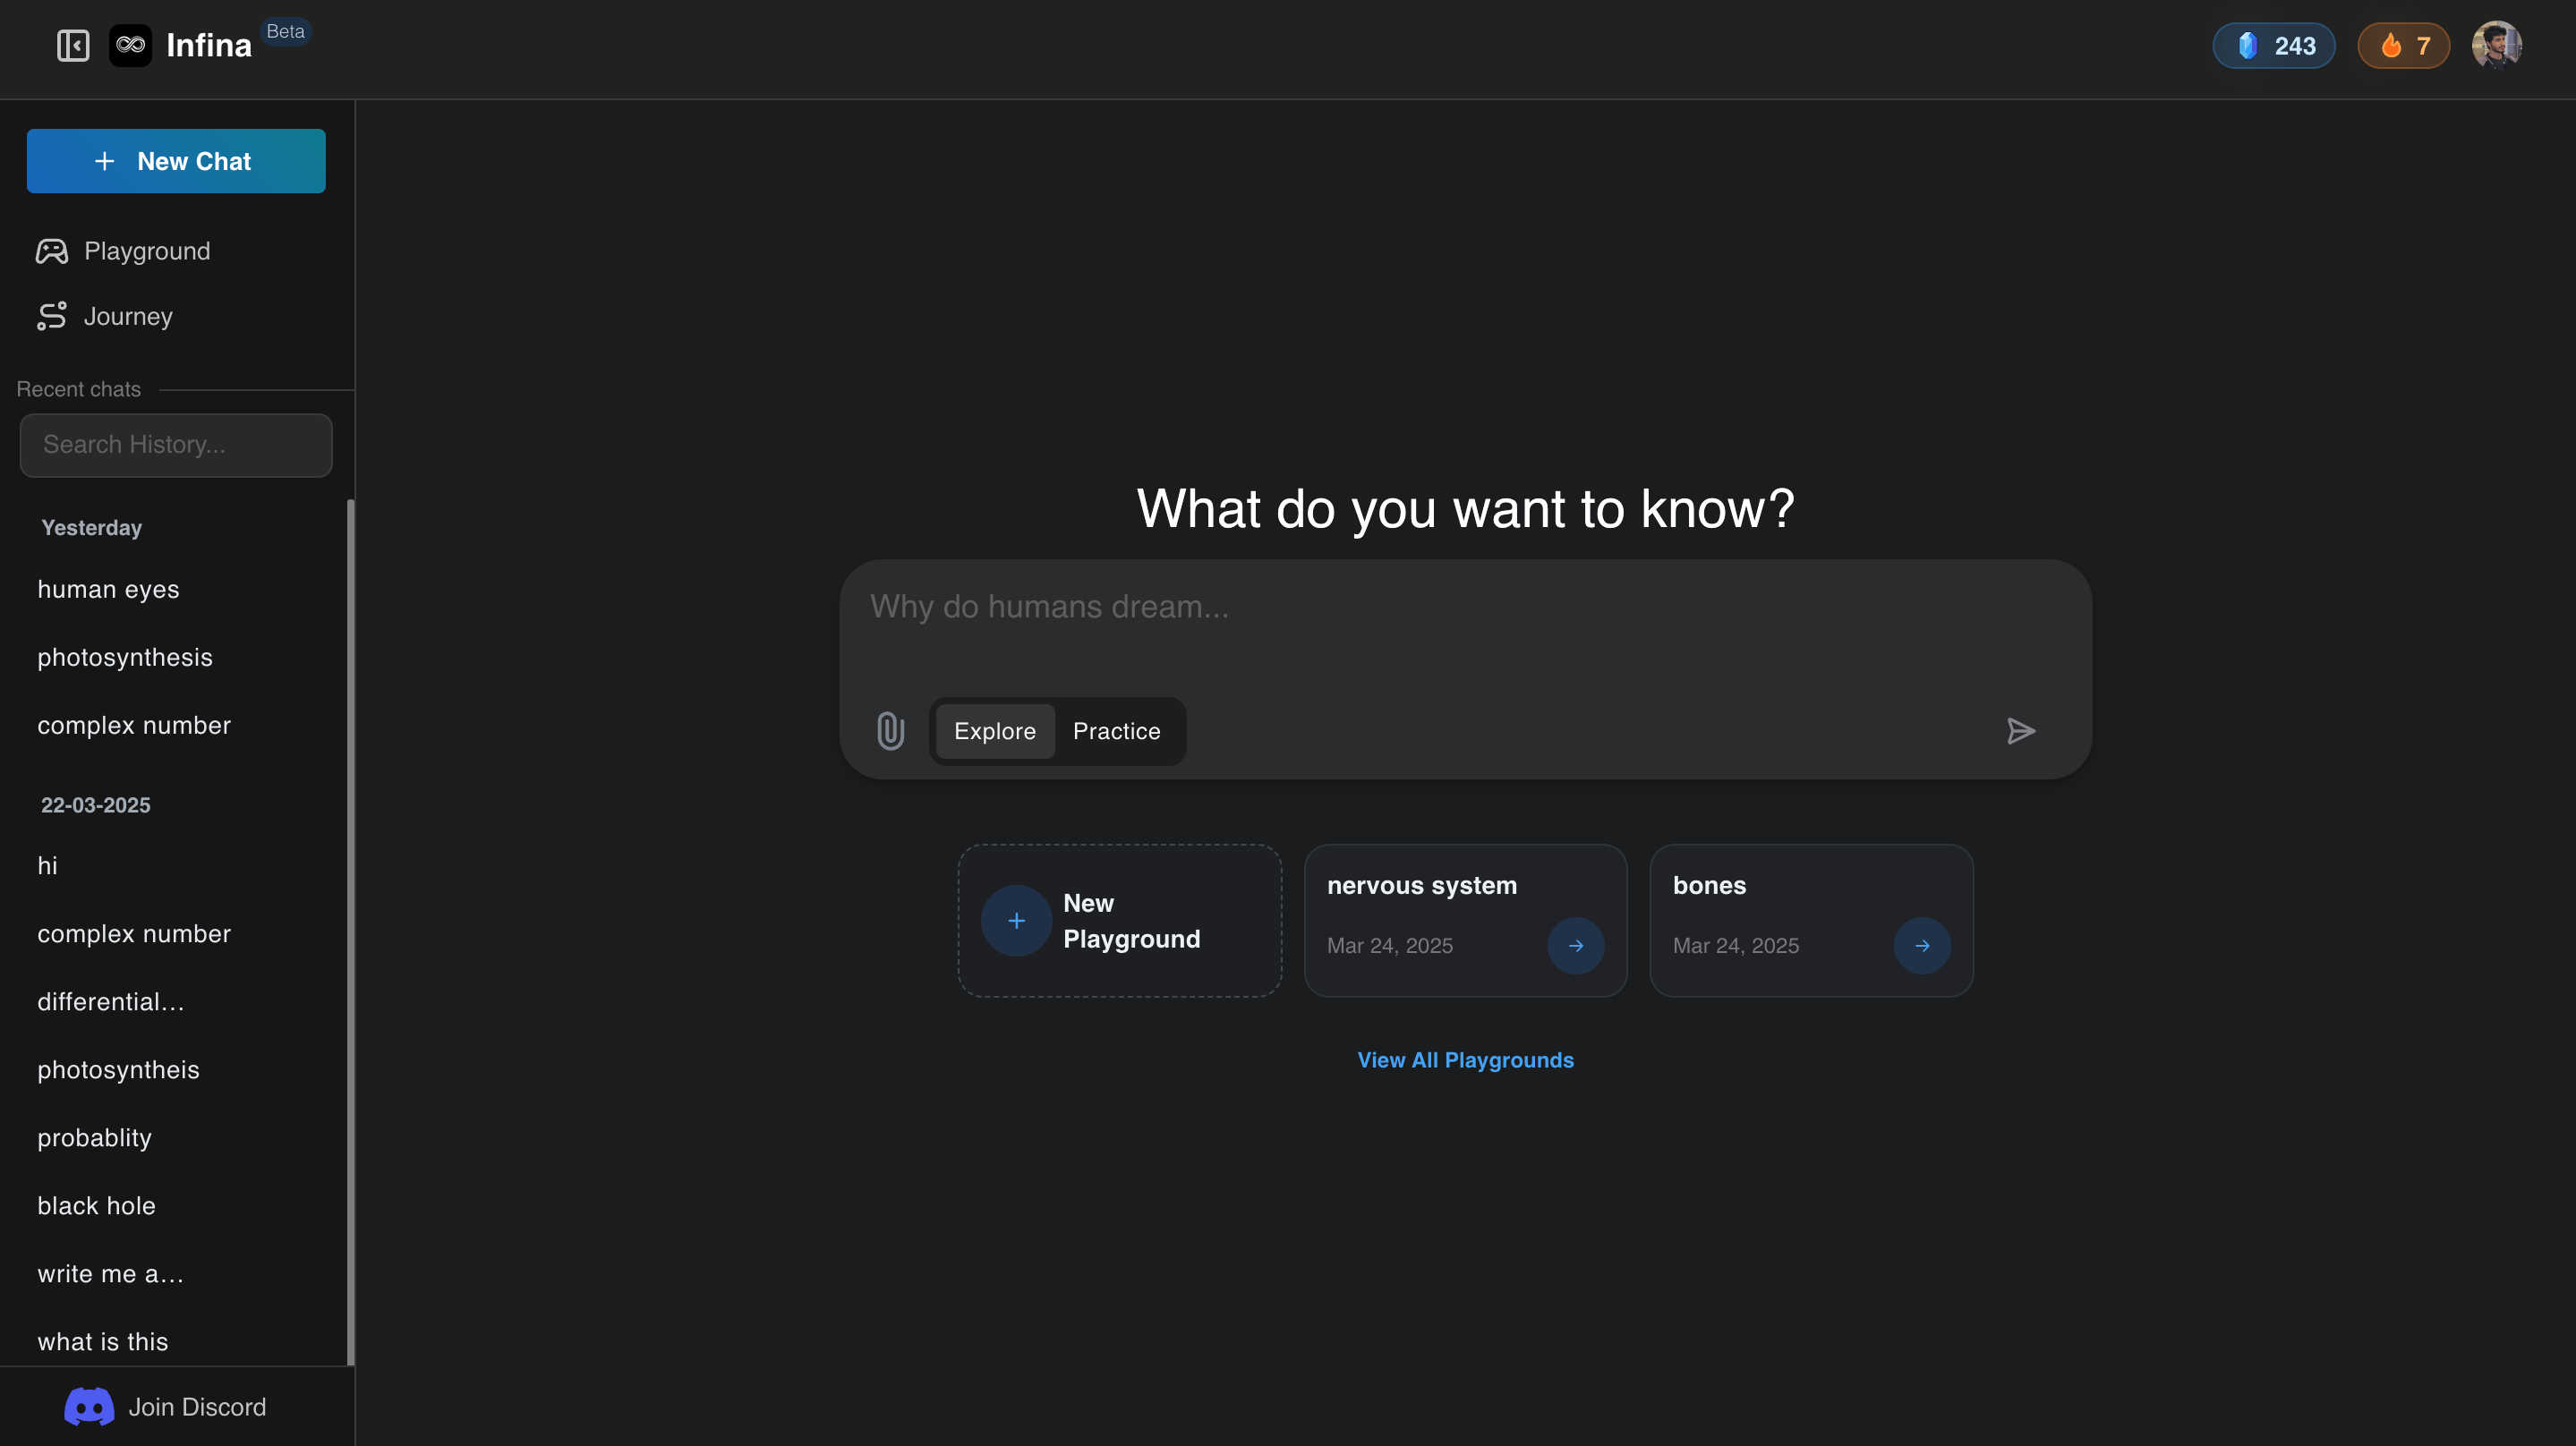2576x1446 pixels.
Task: Click the recent chats scrollbar
Action: 350,932
